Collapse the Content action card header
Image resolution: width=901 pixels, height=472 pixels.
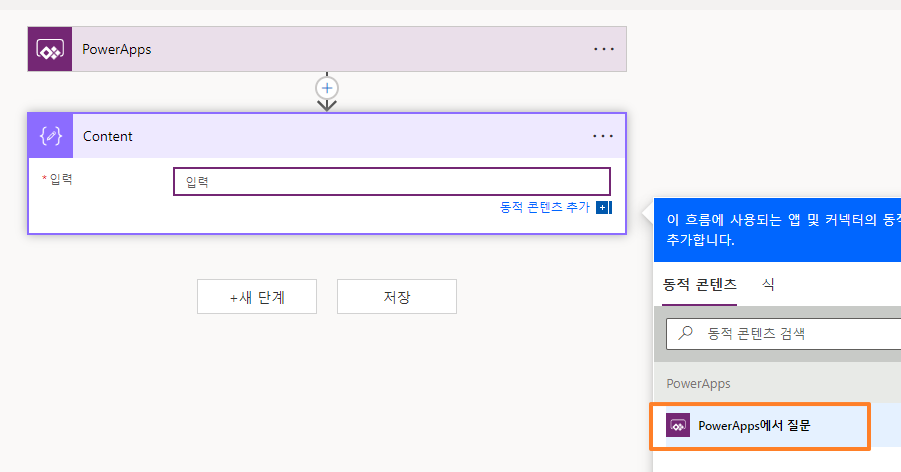click(327, 136)
